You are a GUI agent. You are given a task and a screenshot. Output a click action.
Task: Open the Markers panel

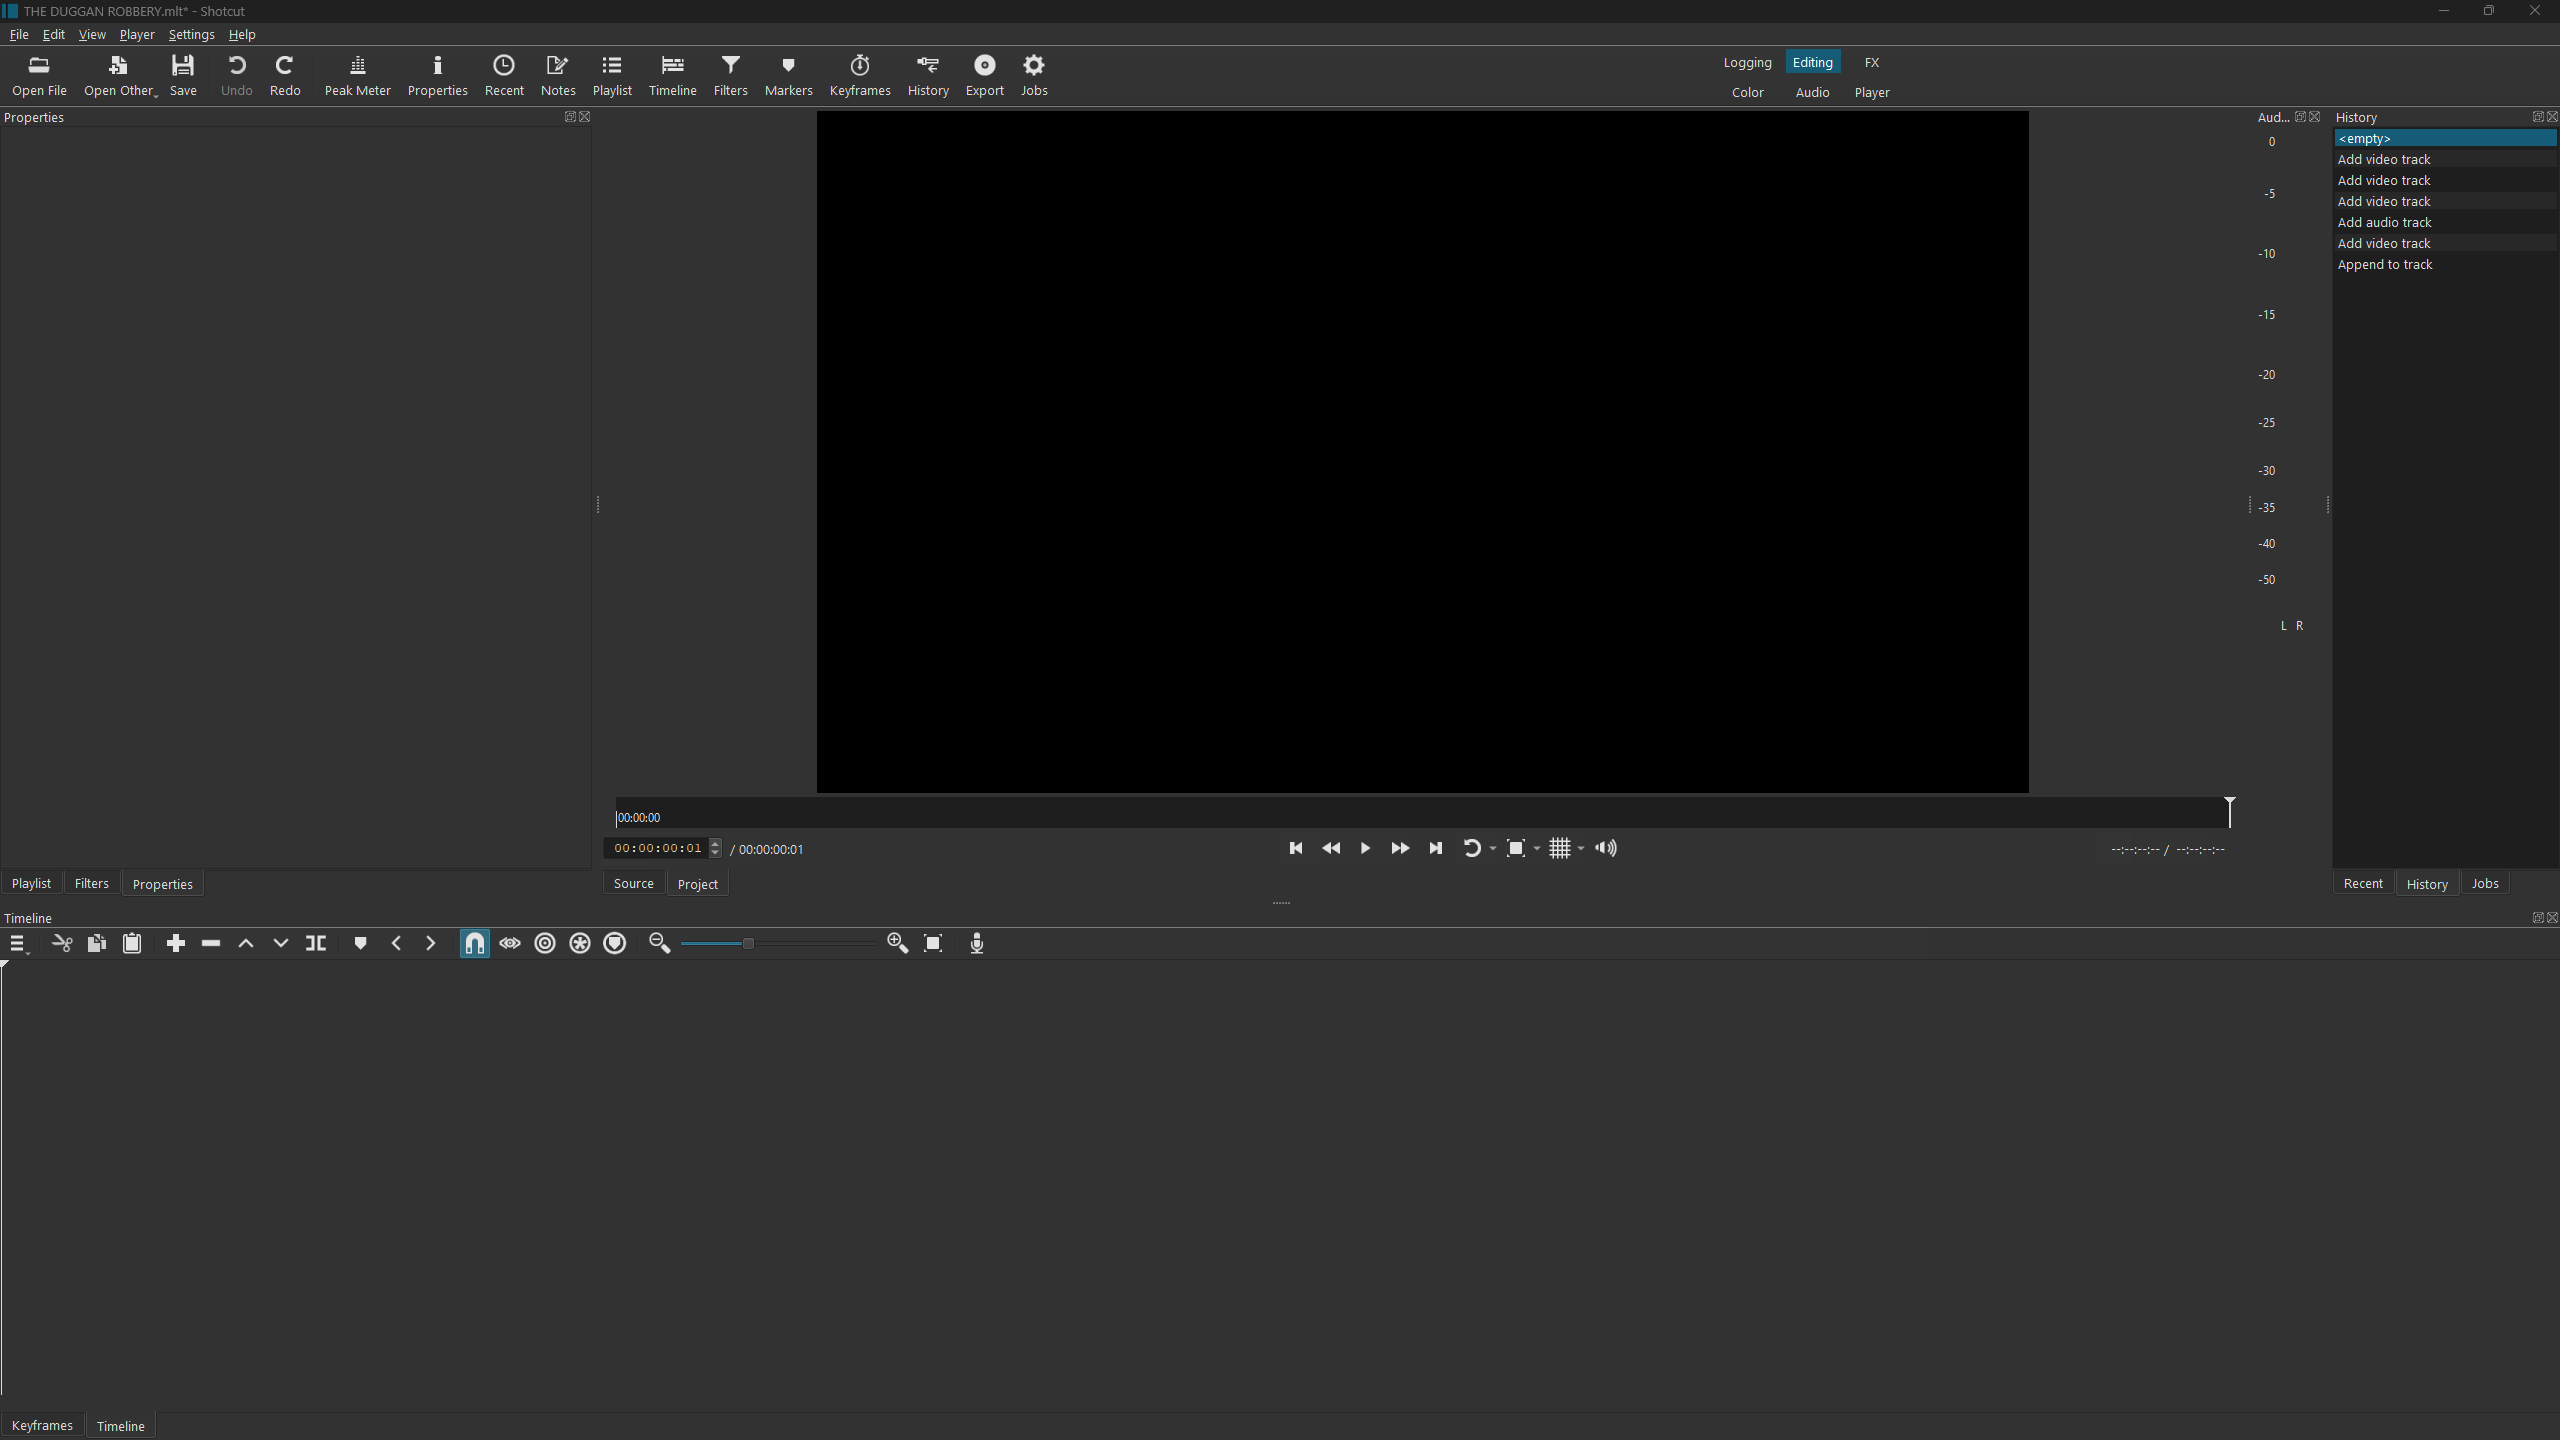click(788, 76)
